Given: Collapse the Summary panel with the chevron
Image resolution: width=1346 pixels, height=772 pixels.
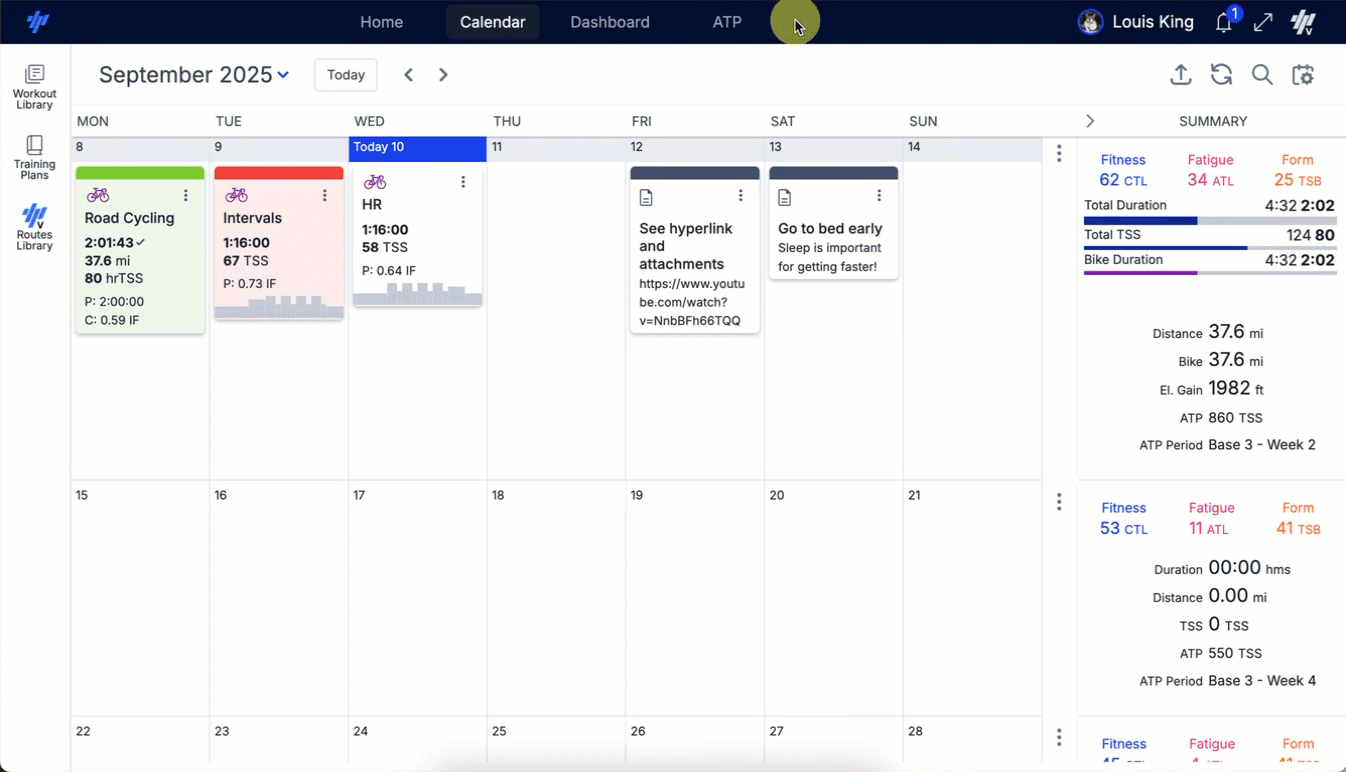Looking at the screenshot, I should pos(1090,121).
